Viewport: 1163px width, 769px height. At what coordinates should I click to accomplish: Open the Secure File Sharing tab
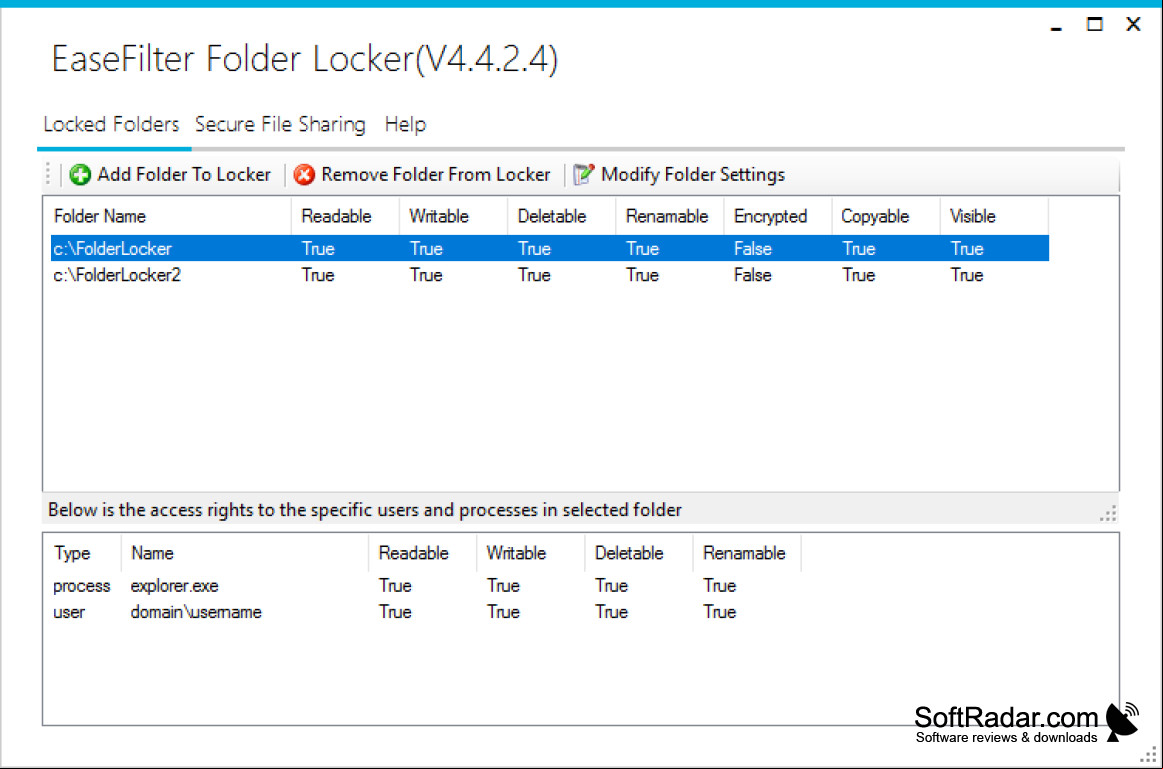[x=280, y=124]
